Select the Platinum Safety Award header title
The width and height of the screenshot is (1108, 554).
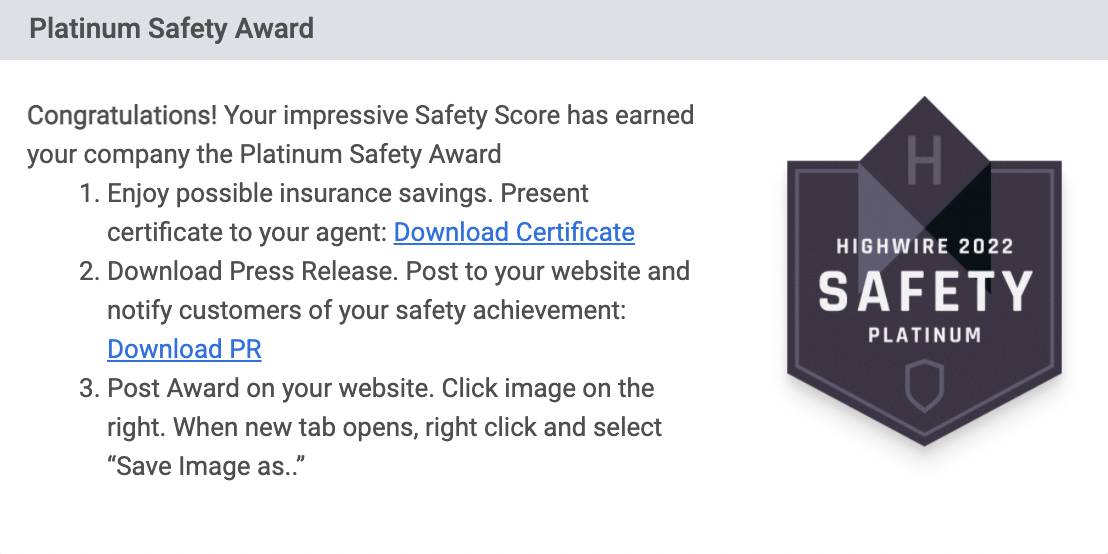[x=172, y=29]
